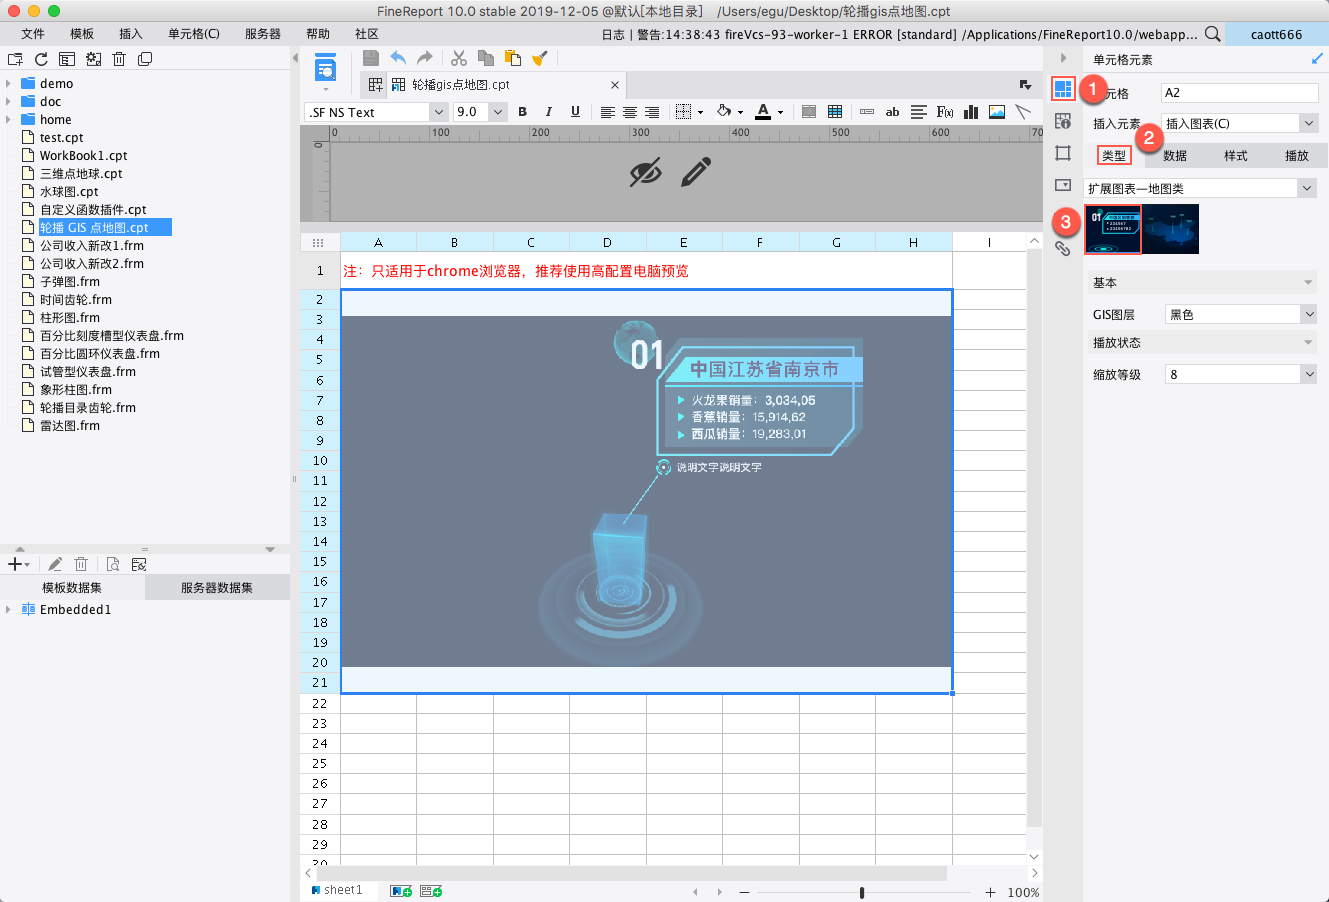1329x902 pixels.
Task: Insert image into the cell
Action: (997, 112)
